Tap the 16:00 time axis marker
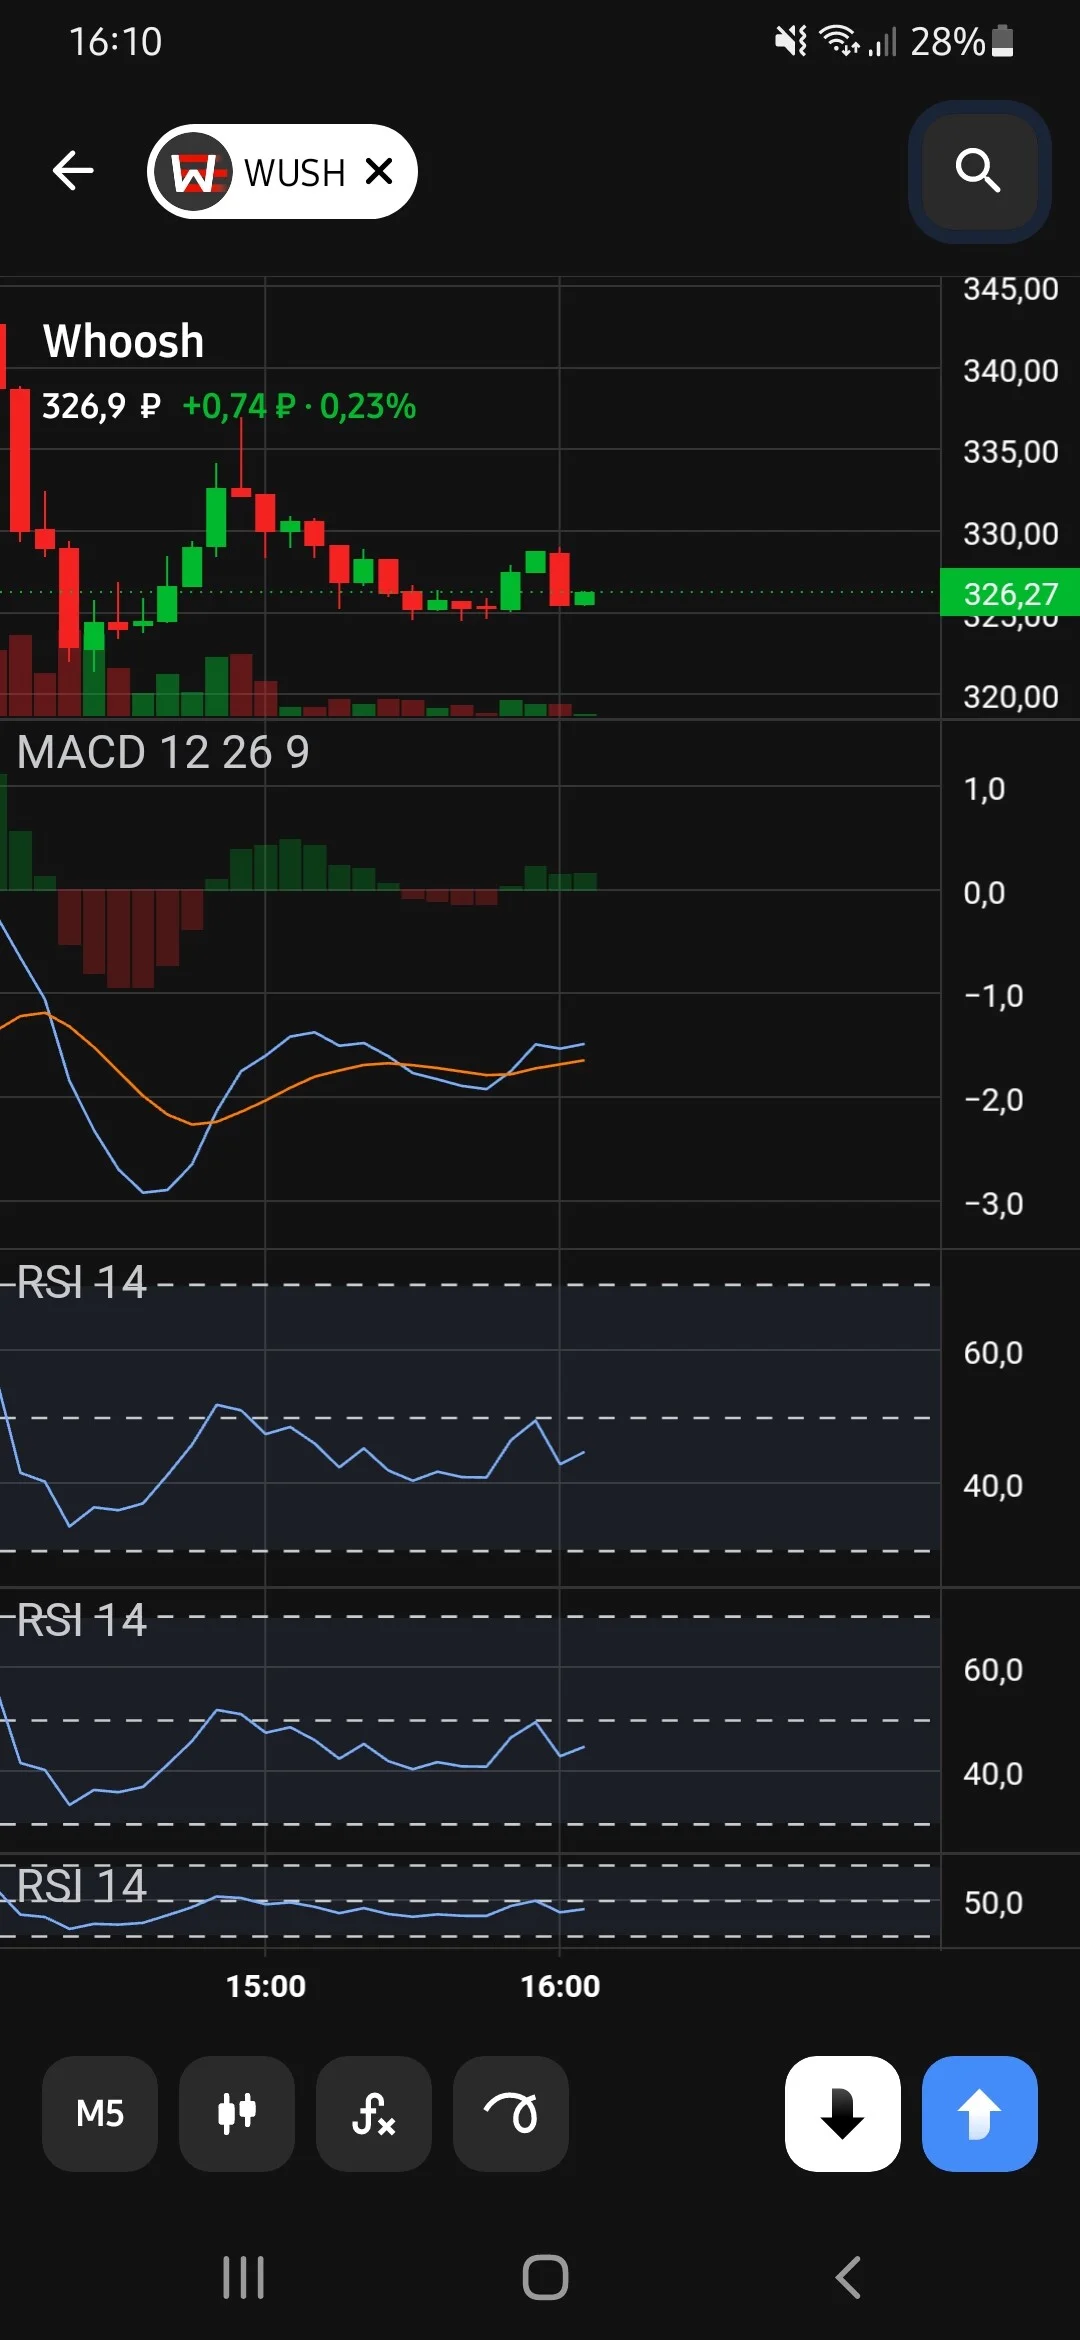1080x2340 pixels. 560,1986
